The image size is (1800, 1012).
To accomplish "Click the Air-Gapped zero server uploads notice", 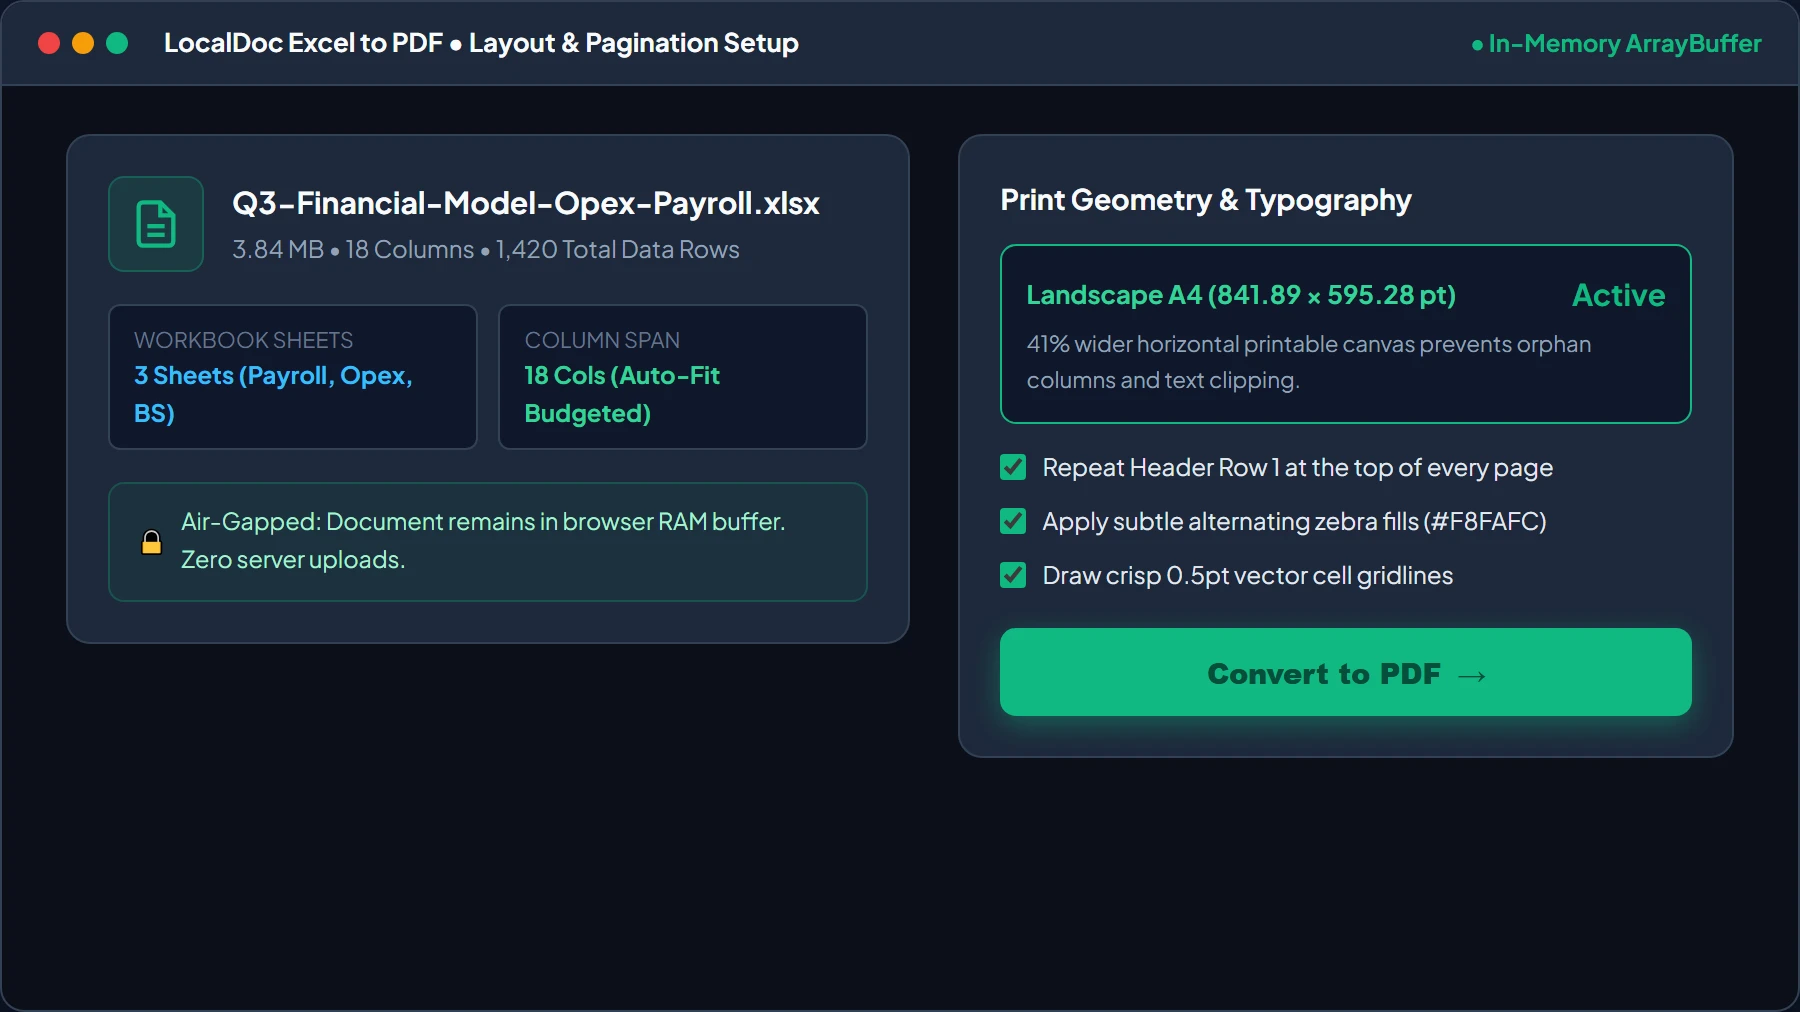I will pyautogui.click(x=488, y=542).
